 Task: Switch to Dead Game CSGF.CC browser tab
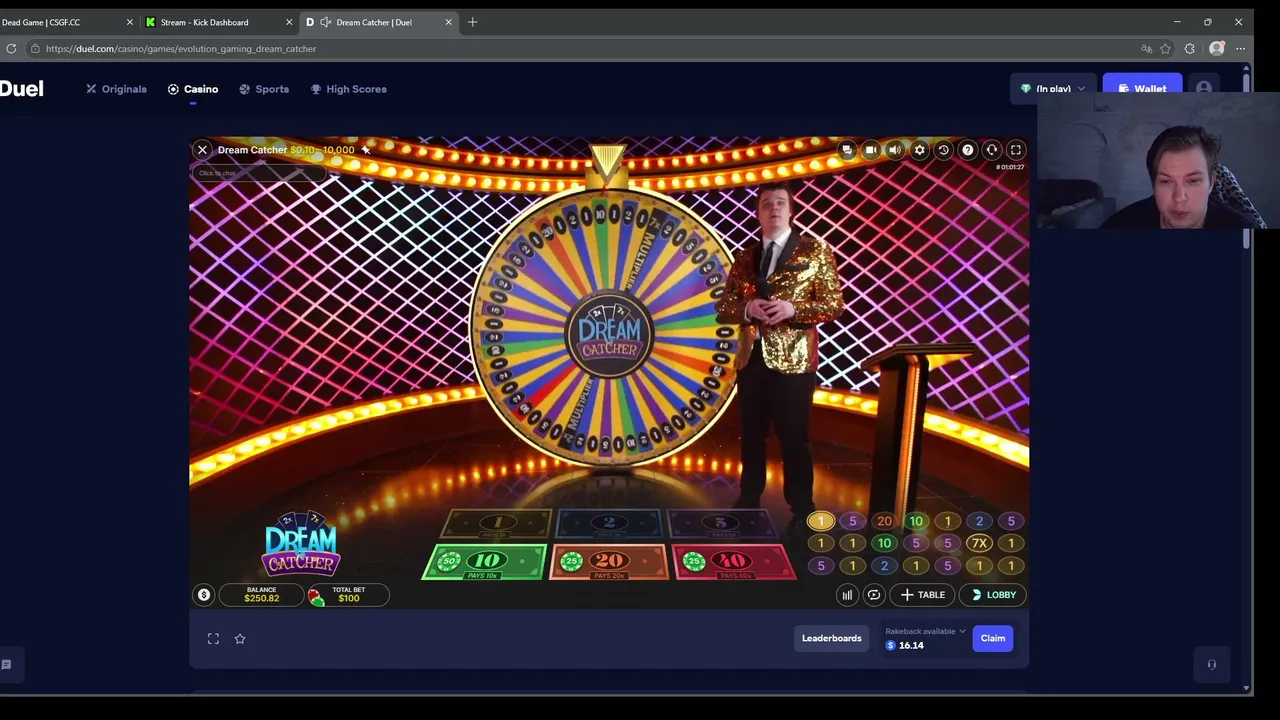coord(60,22)
